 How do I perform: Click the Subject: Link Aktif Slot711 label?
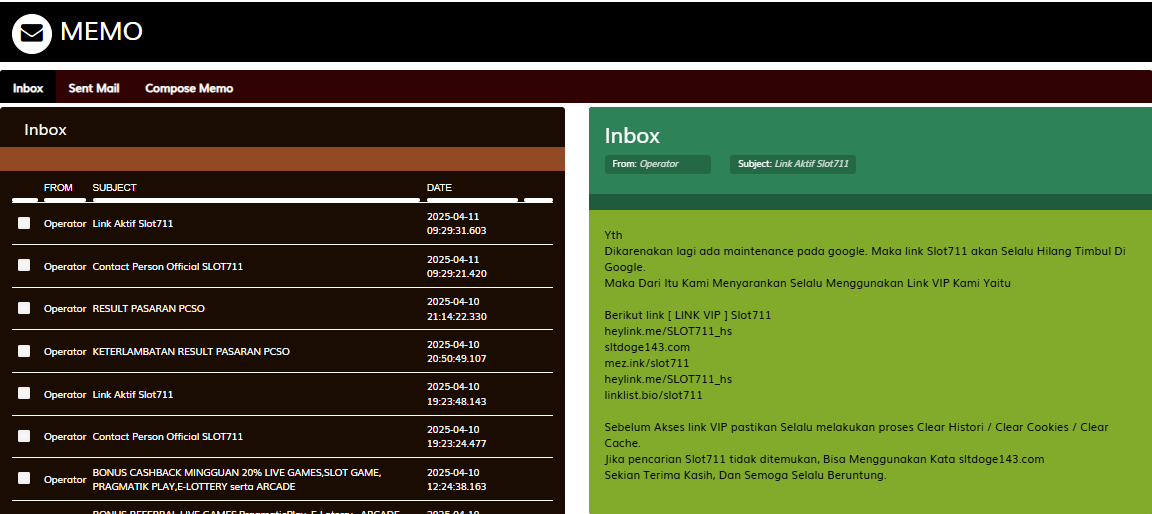793,164
